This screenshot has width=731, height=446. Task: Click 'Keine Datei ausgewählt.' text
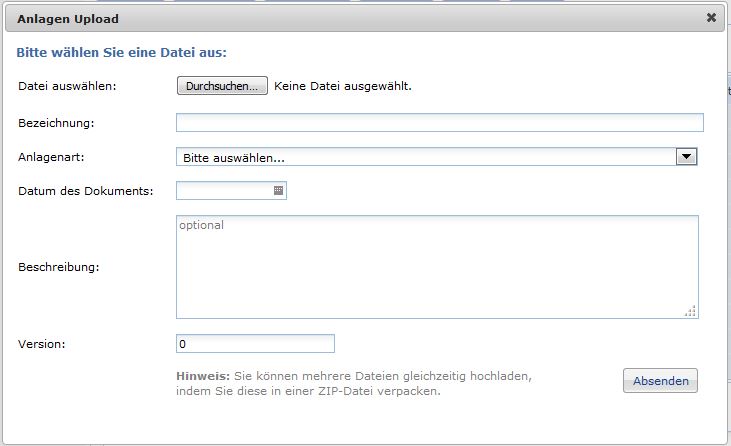(343, 86)
